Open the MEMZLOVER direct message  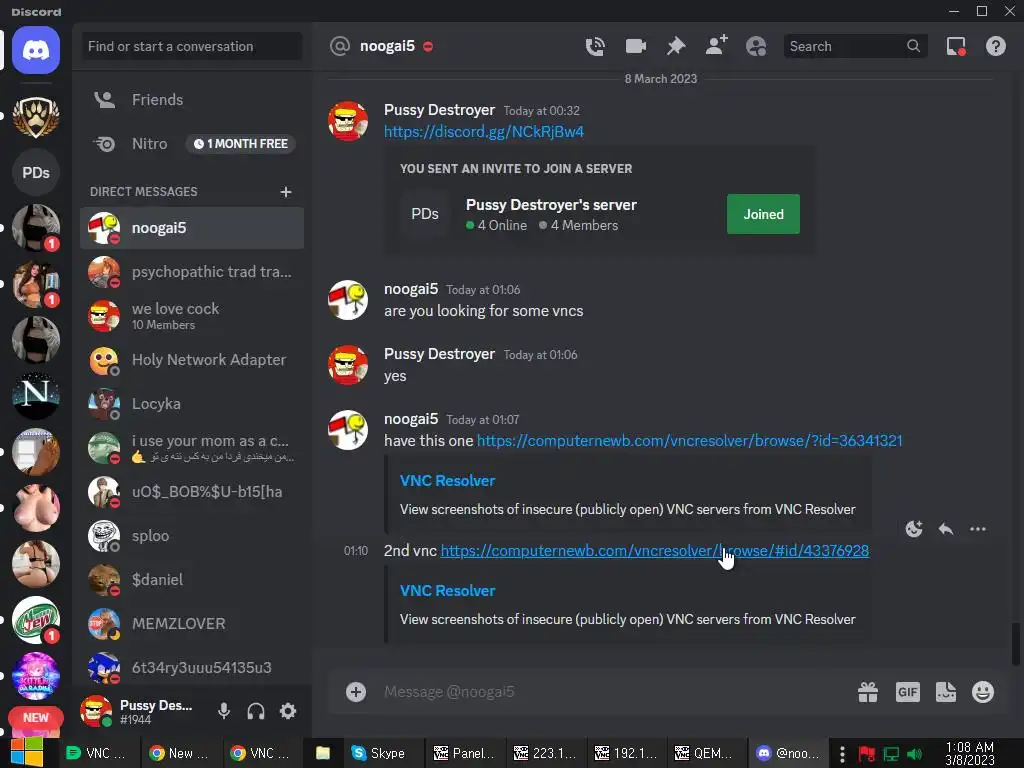click(x=192, y=624)
